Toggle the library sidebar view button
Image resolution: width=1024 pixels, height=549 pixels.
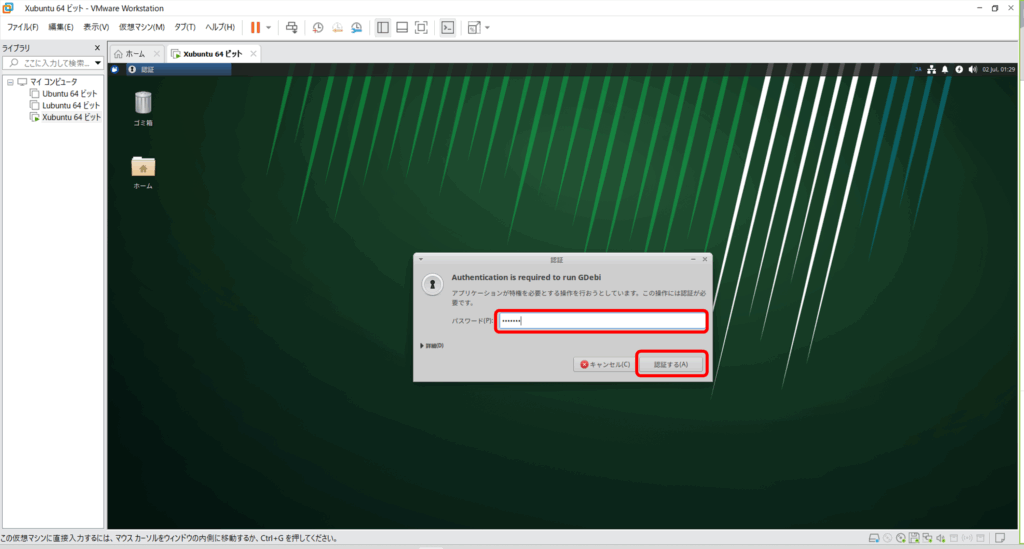tap(382, 27)
